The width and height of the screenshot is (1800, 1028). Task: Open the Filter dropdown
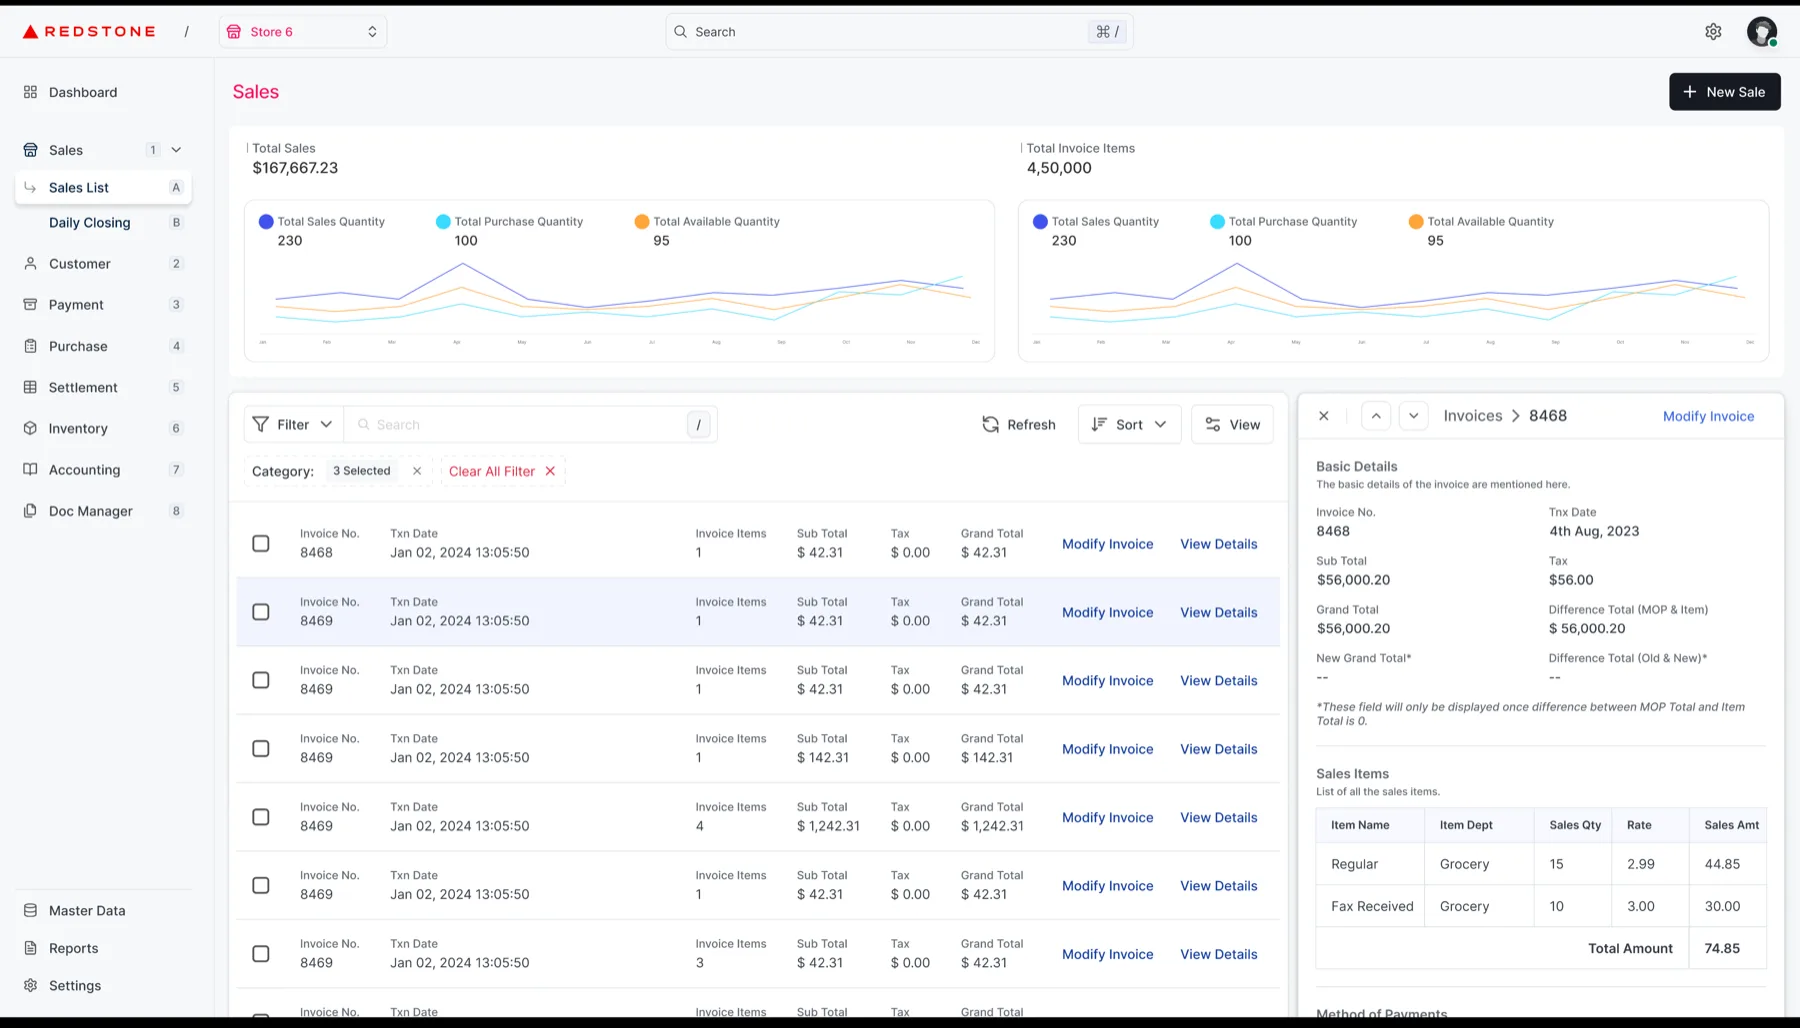[x=293, y=425]
